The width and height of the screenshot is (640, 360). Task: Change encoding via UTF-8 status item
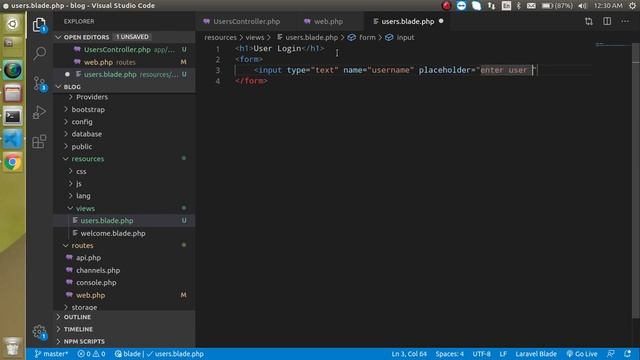coord(482,354)
